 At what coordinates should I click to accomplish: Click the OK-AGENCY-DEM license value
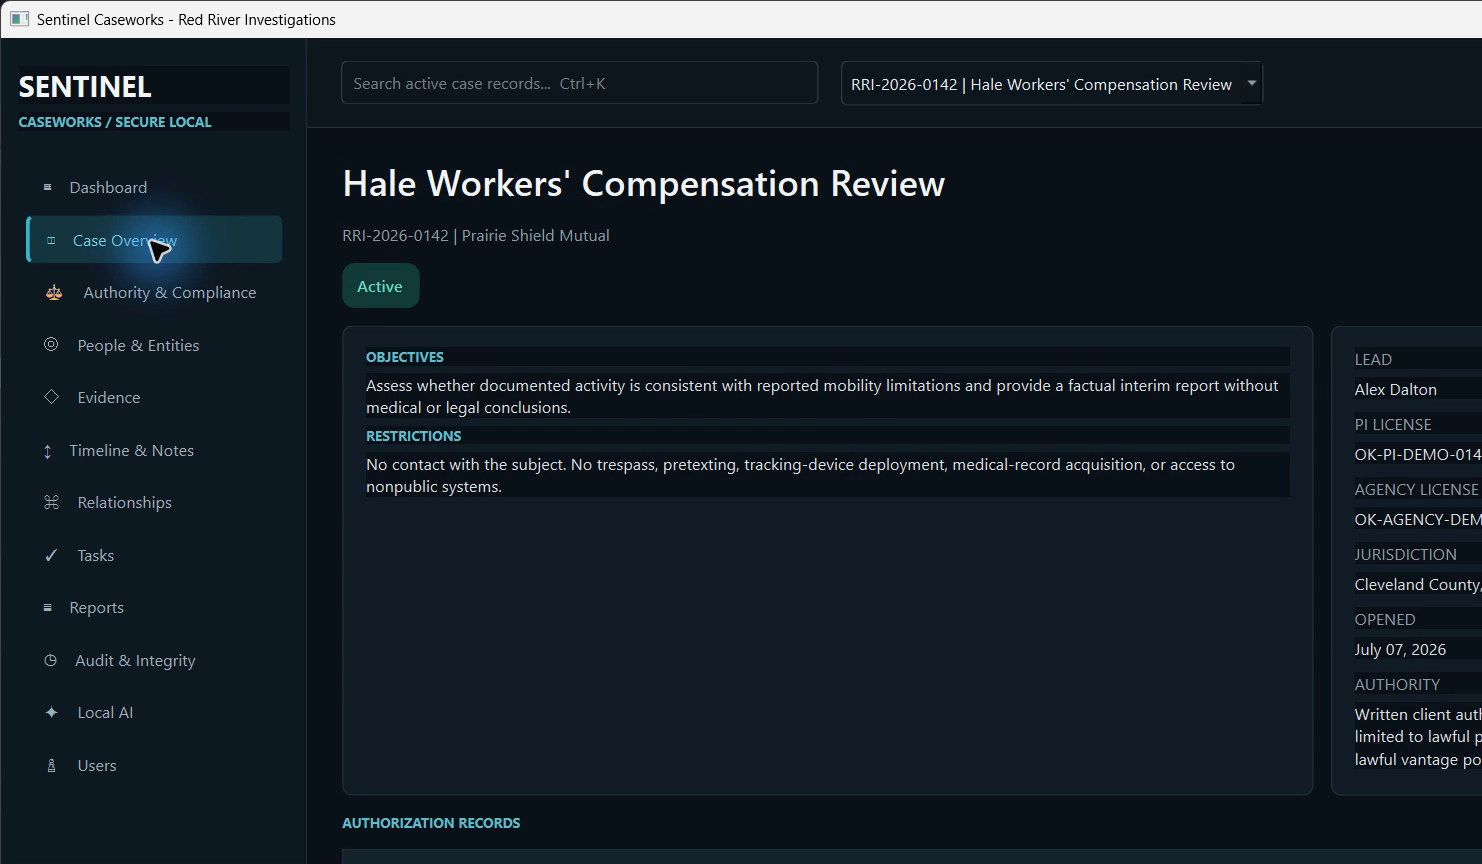[1418, 519]
